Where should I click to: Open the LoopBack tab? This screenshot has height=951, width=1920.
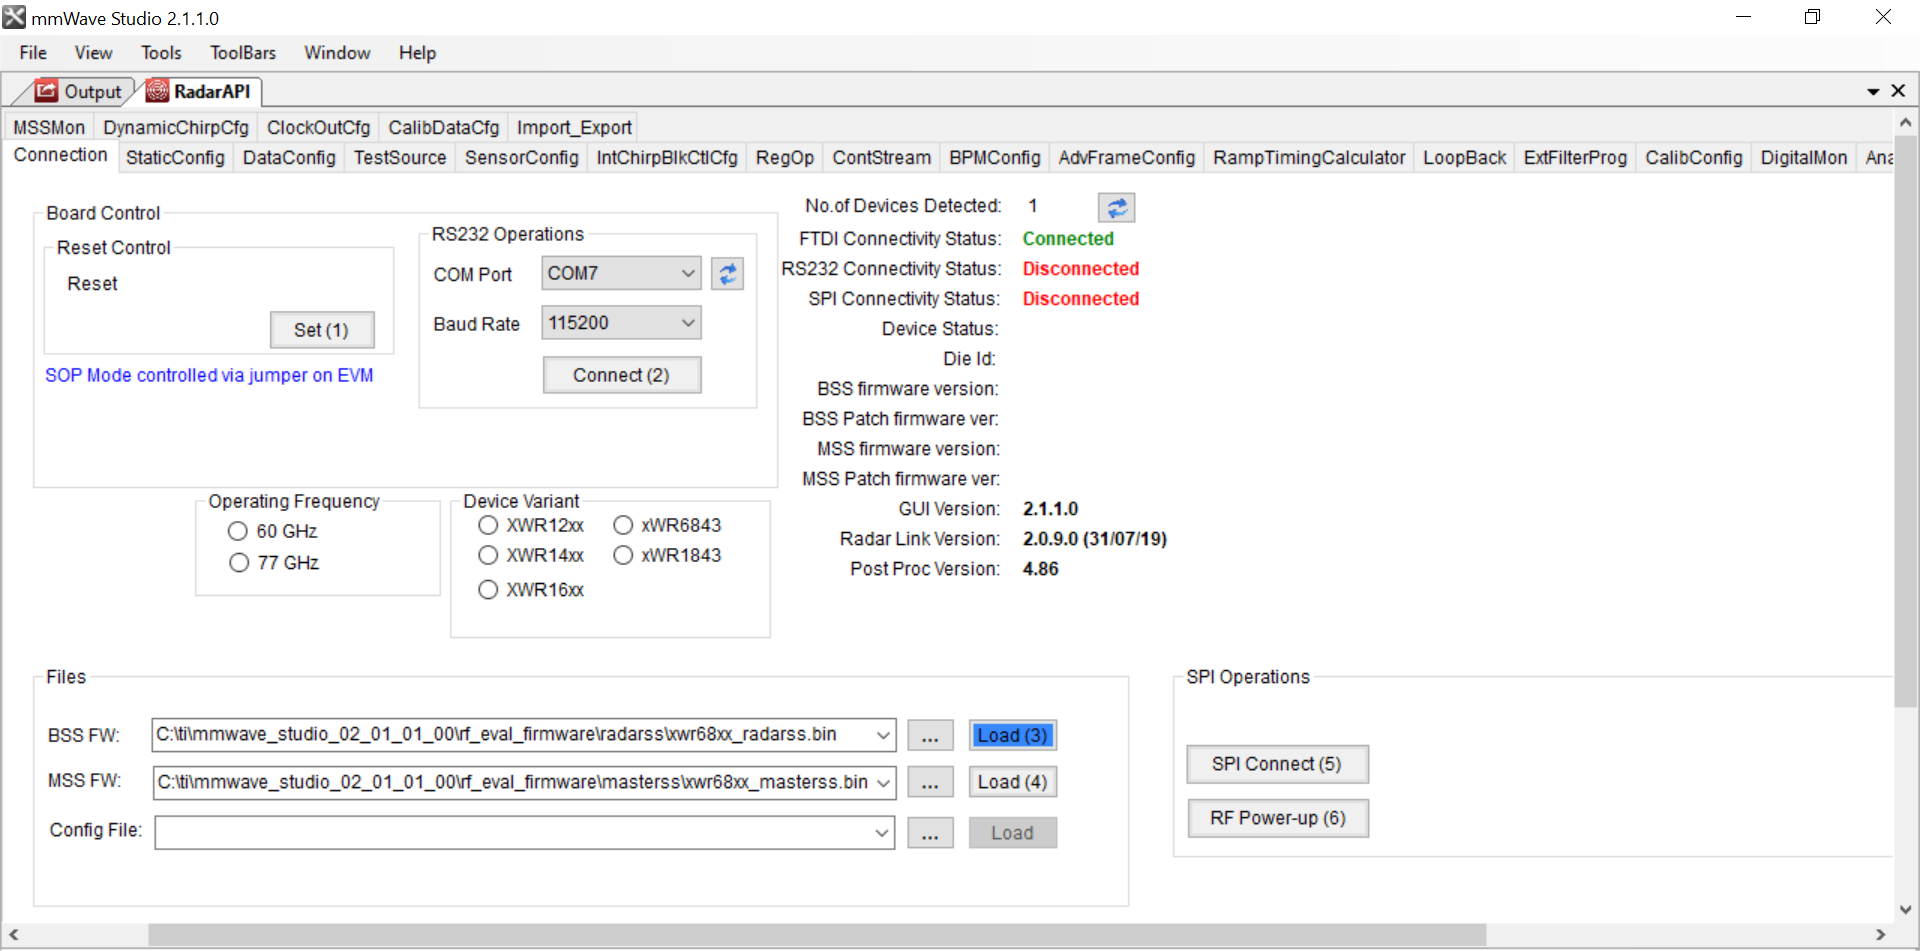coord(1464,158)
